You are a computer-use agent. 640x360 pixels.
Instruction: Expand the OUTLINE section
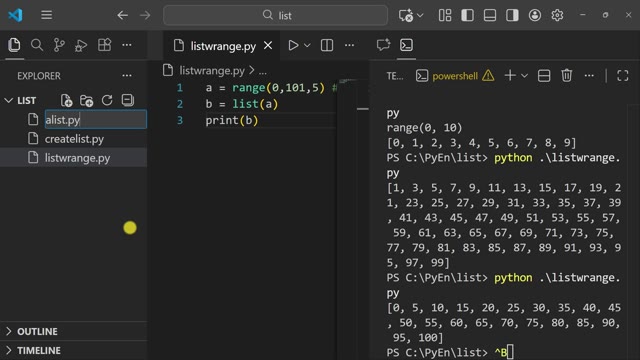73,331
